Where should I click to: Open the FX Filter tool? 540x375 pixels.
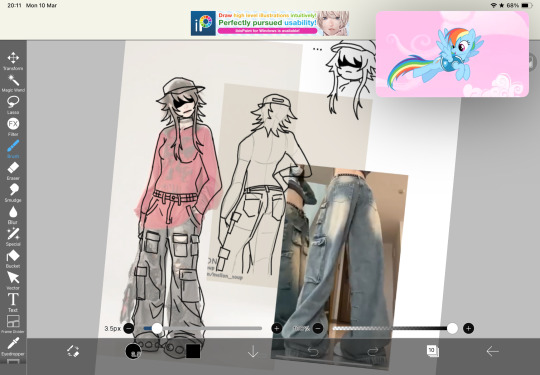tap(13, 127)
